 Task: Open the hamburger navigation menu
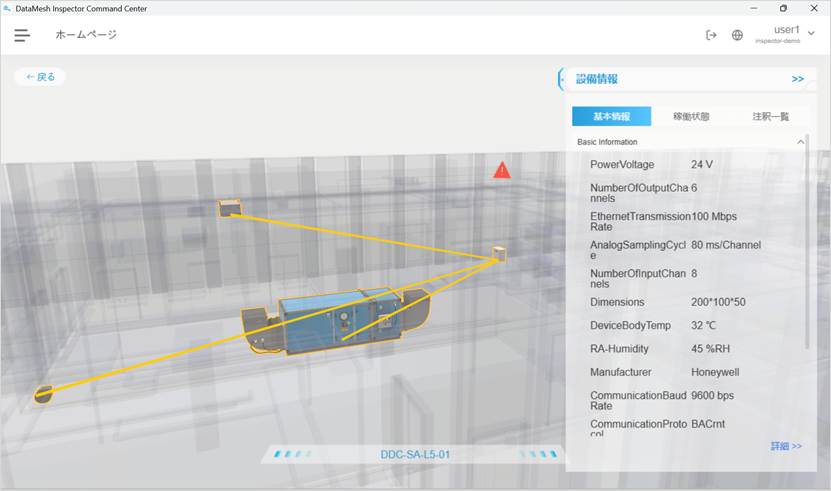(22, 35)
